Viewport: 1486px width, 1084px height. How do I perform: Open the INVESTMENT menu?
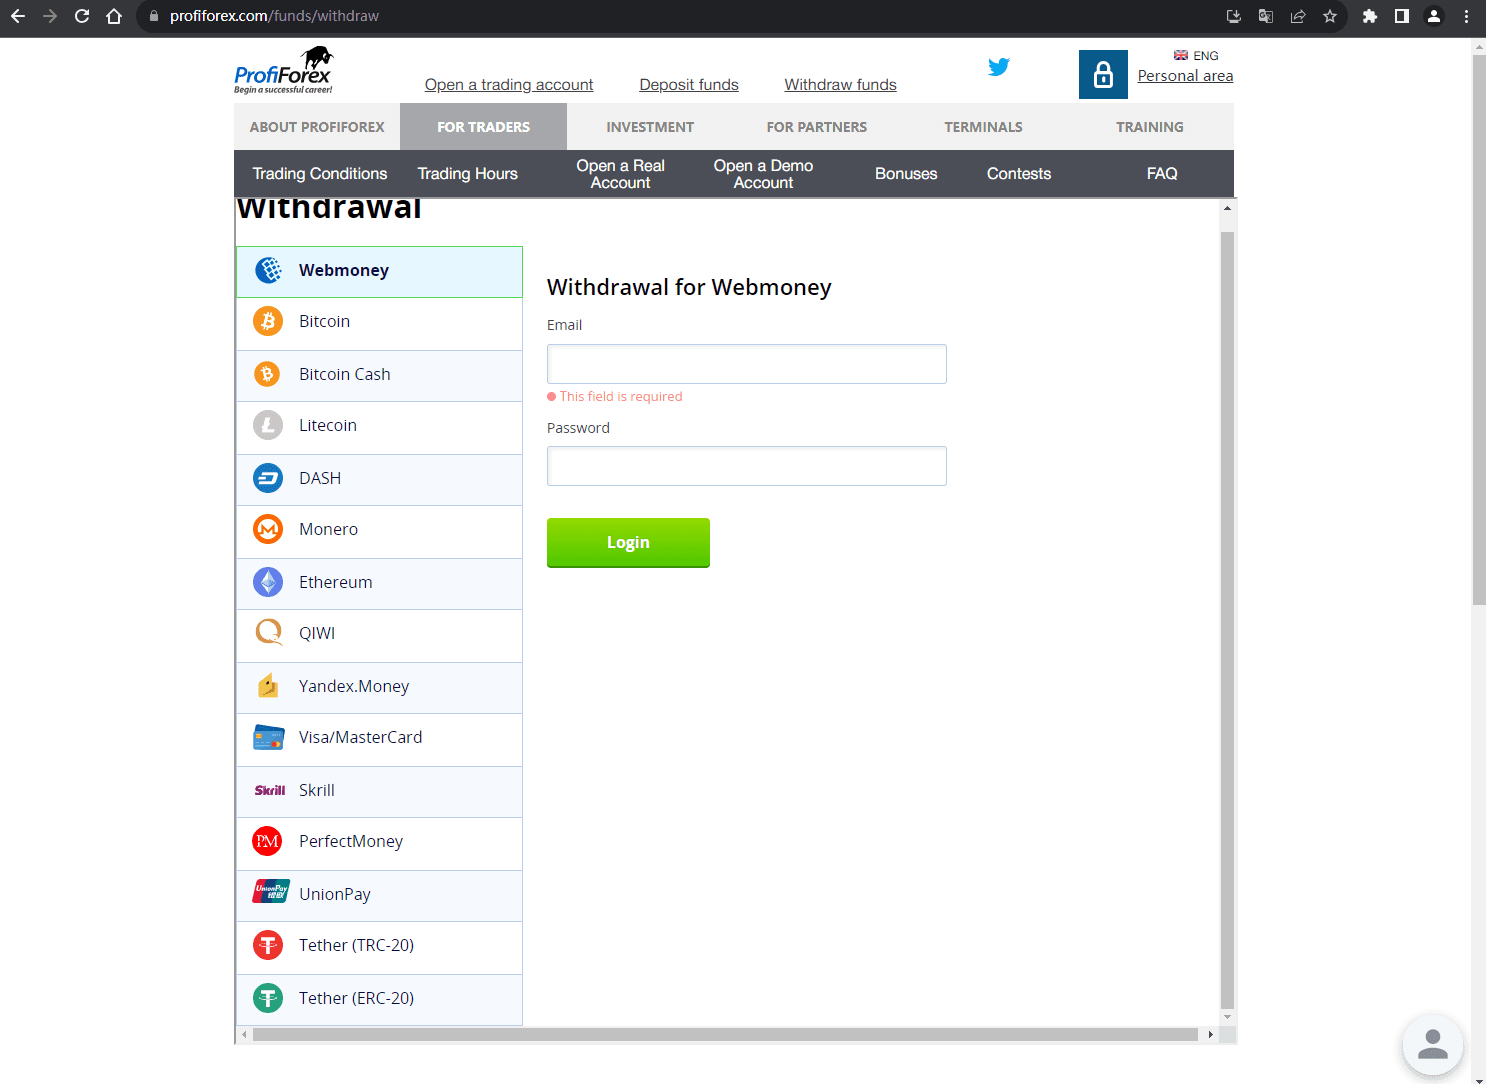click(x=650, y=127)
